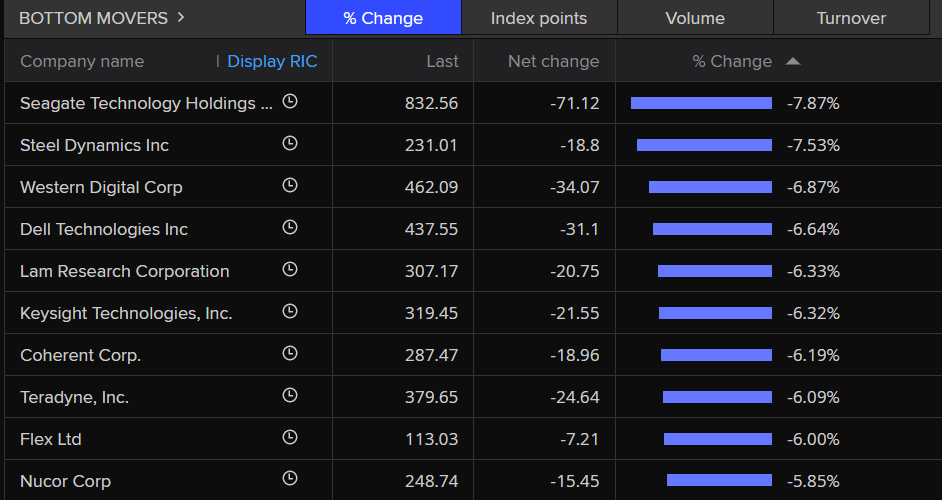Open Western Digital Corp company name

coord(101,188)
